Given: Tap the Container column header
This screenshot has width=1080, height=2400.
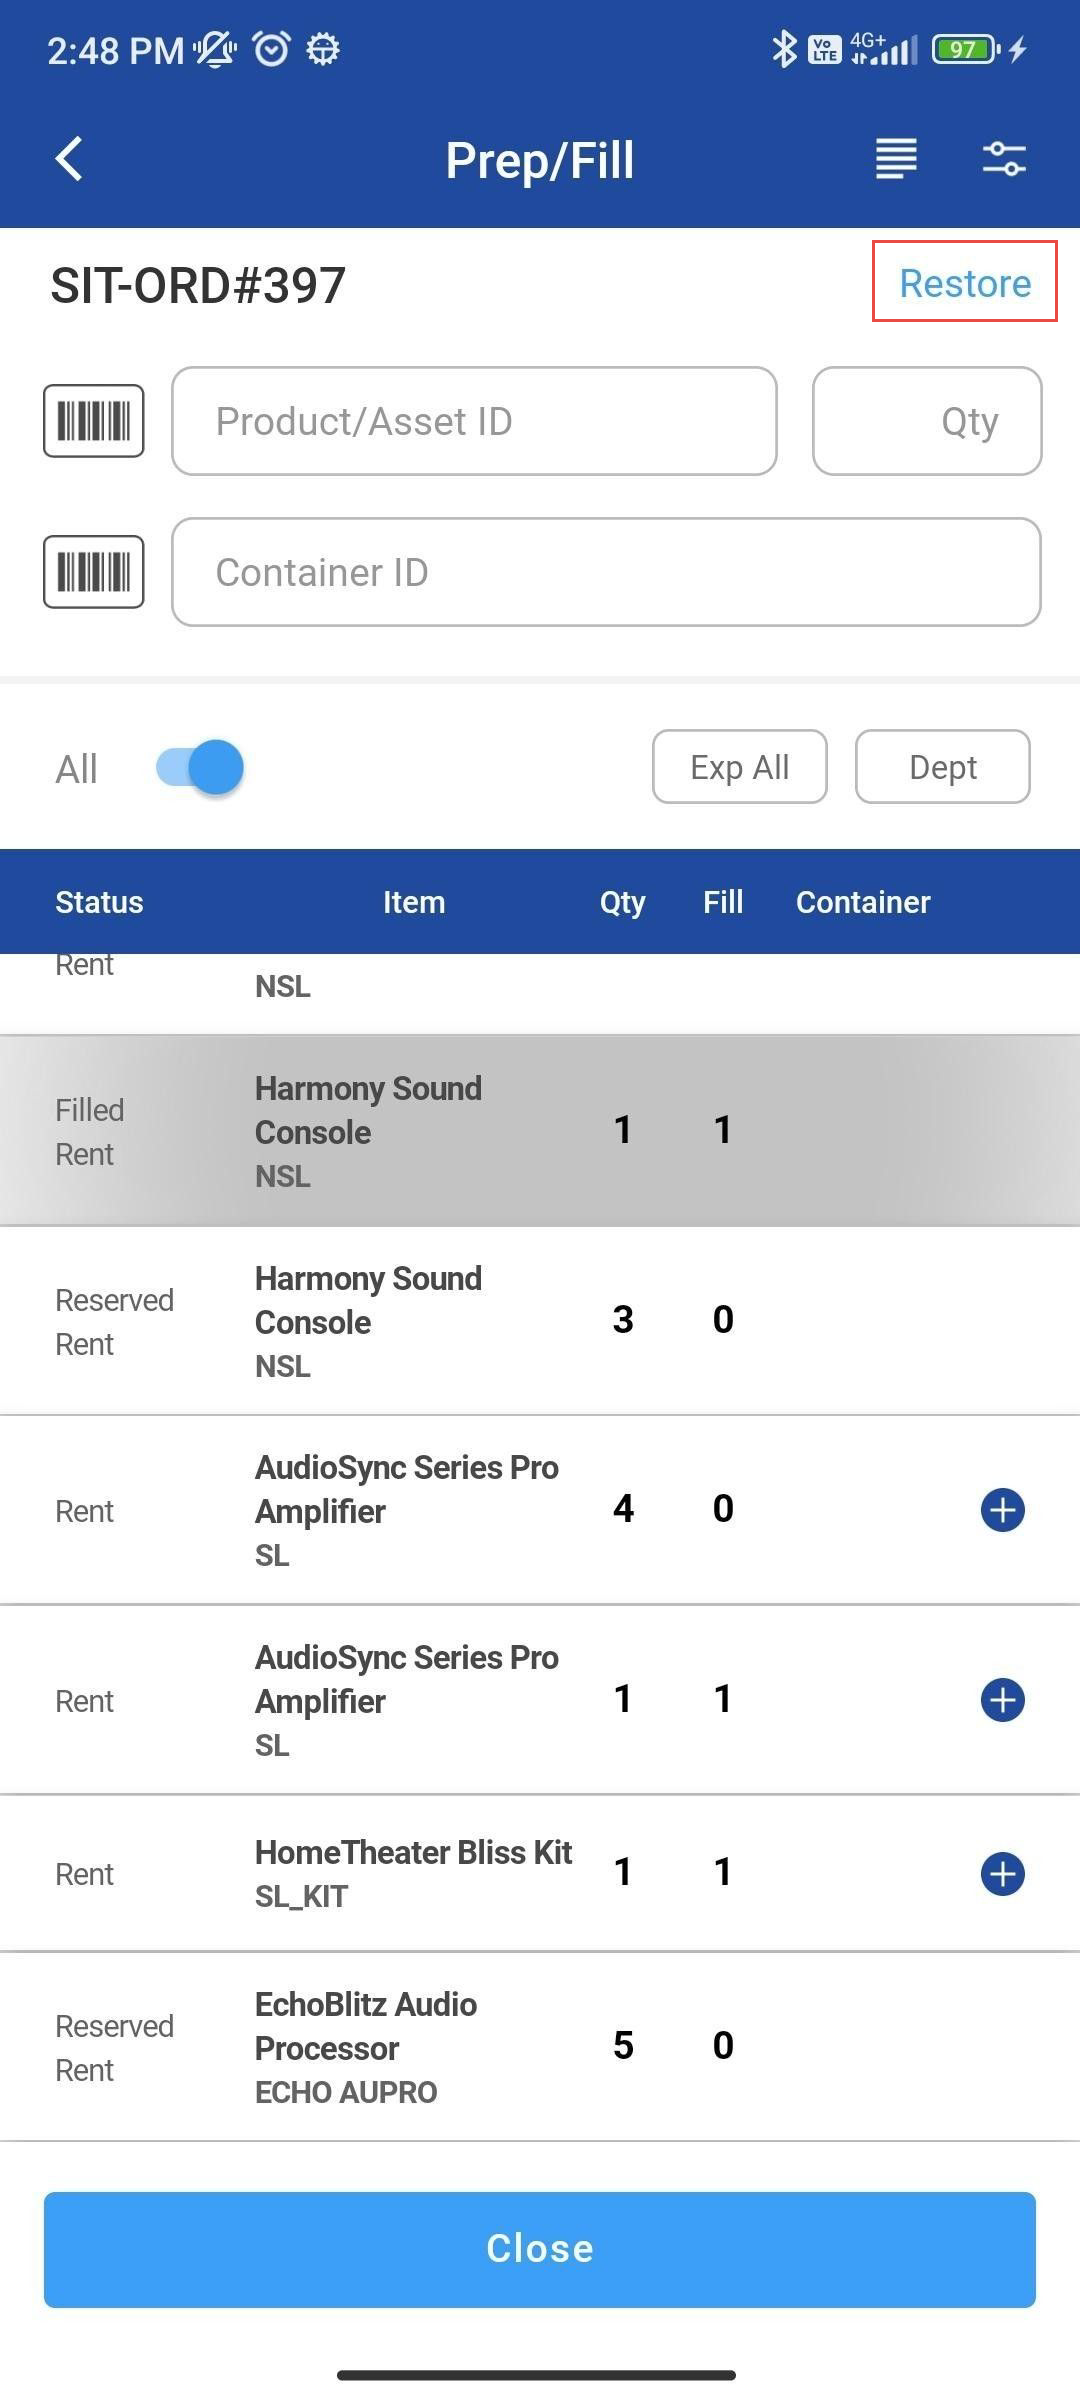Looking at the screenshot, I should coord(863,902).
